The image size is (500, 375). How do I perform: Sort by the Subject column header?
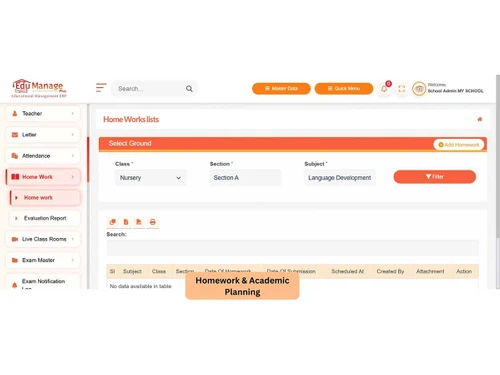coord(132,271)
